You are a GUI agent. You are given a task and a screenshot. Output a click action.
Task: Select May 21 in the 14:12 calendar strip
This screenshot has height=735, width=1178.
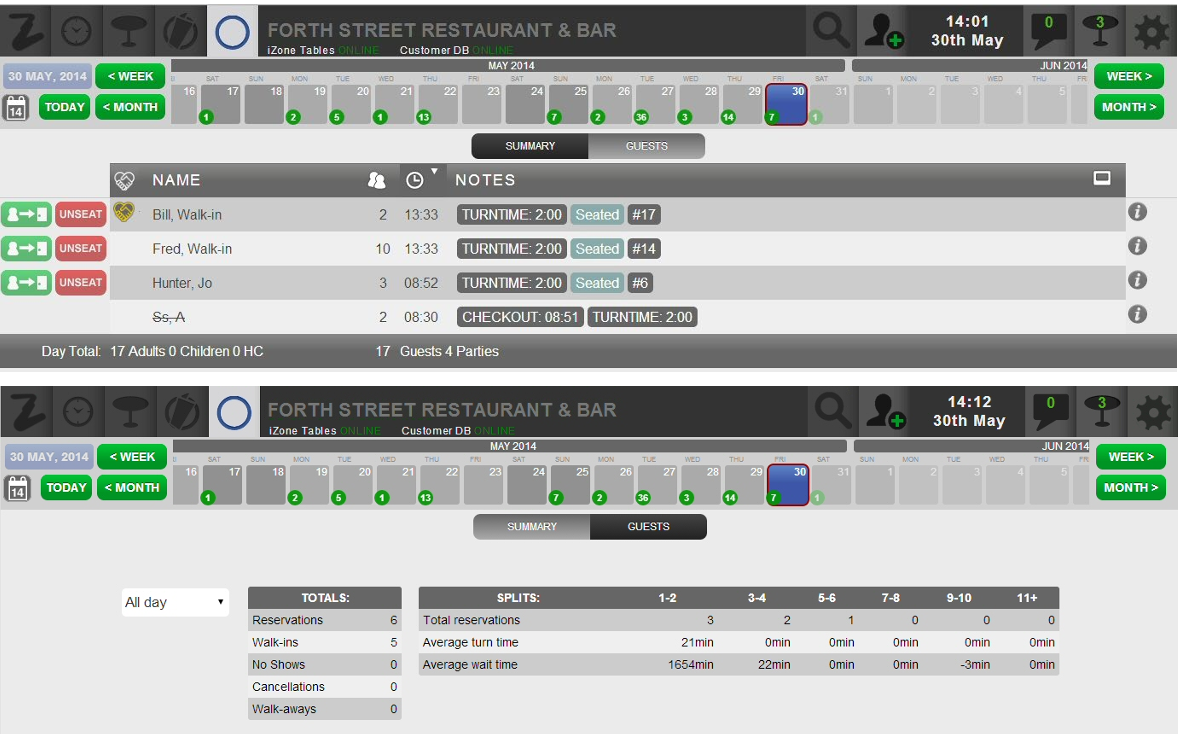click(x=397, y=484)
